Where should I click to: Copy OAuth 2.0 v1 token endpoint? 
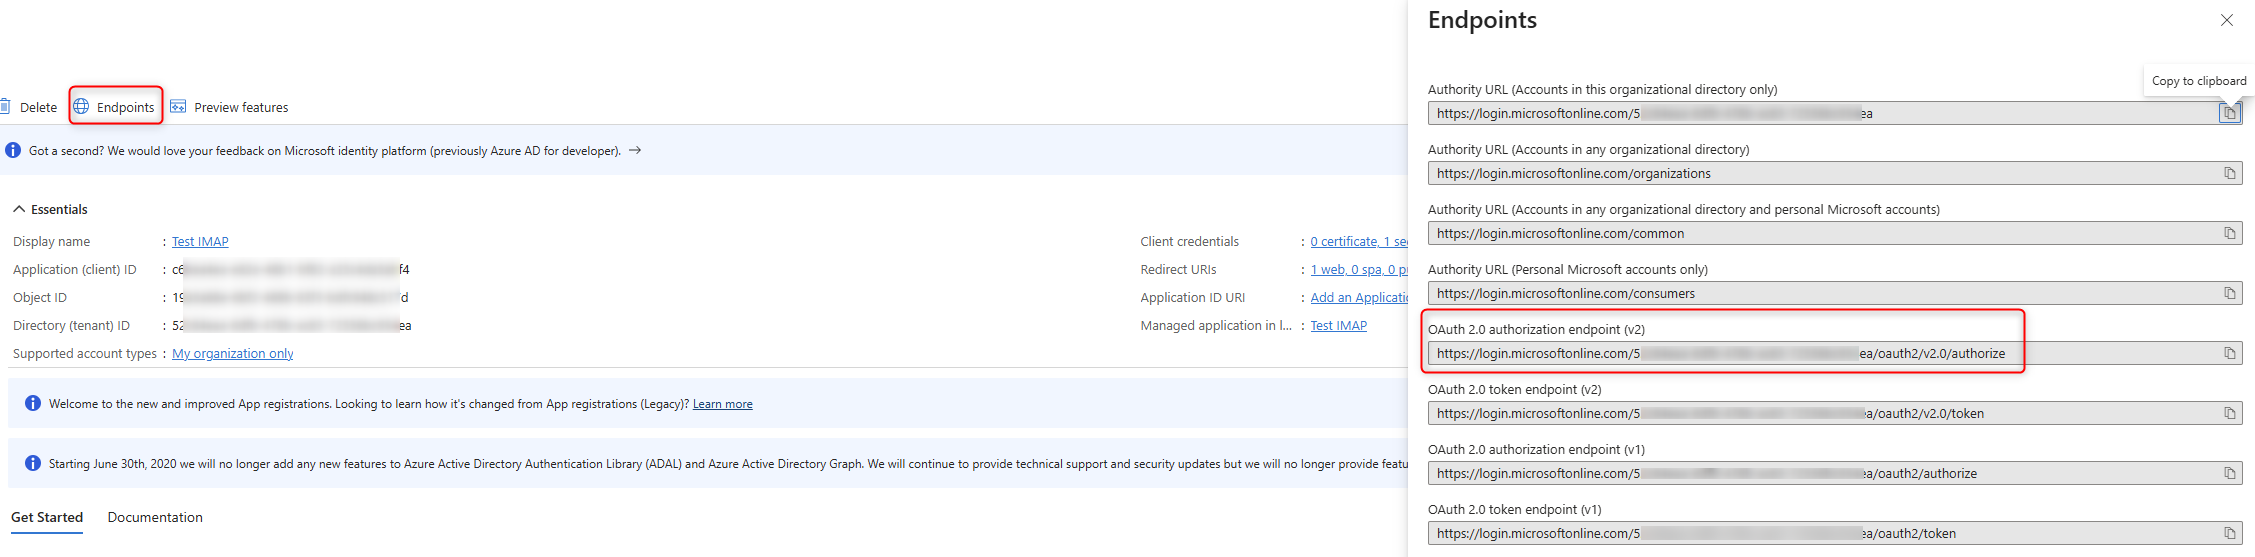pyautogui.click(x=2229, y=533)
